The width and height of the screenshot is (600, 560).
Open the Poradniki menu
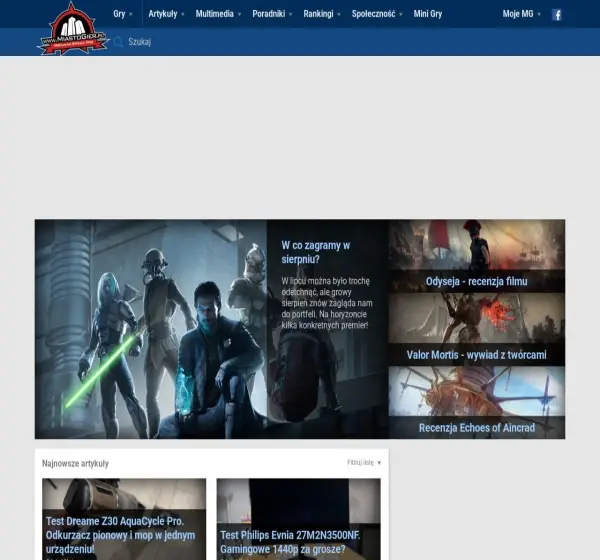click(x=269, y=14)
